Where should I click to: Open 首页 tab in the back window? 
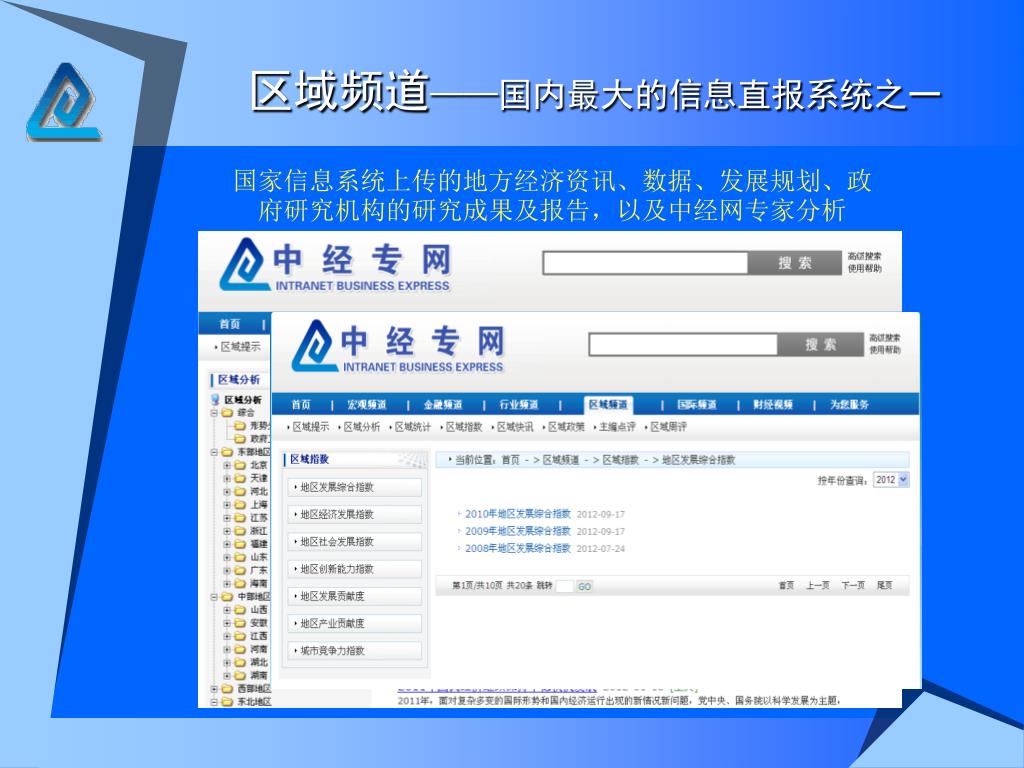(230, 324)
